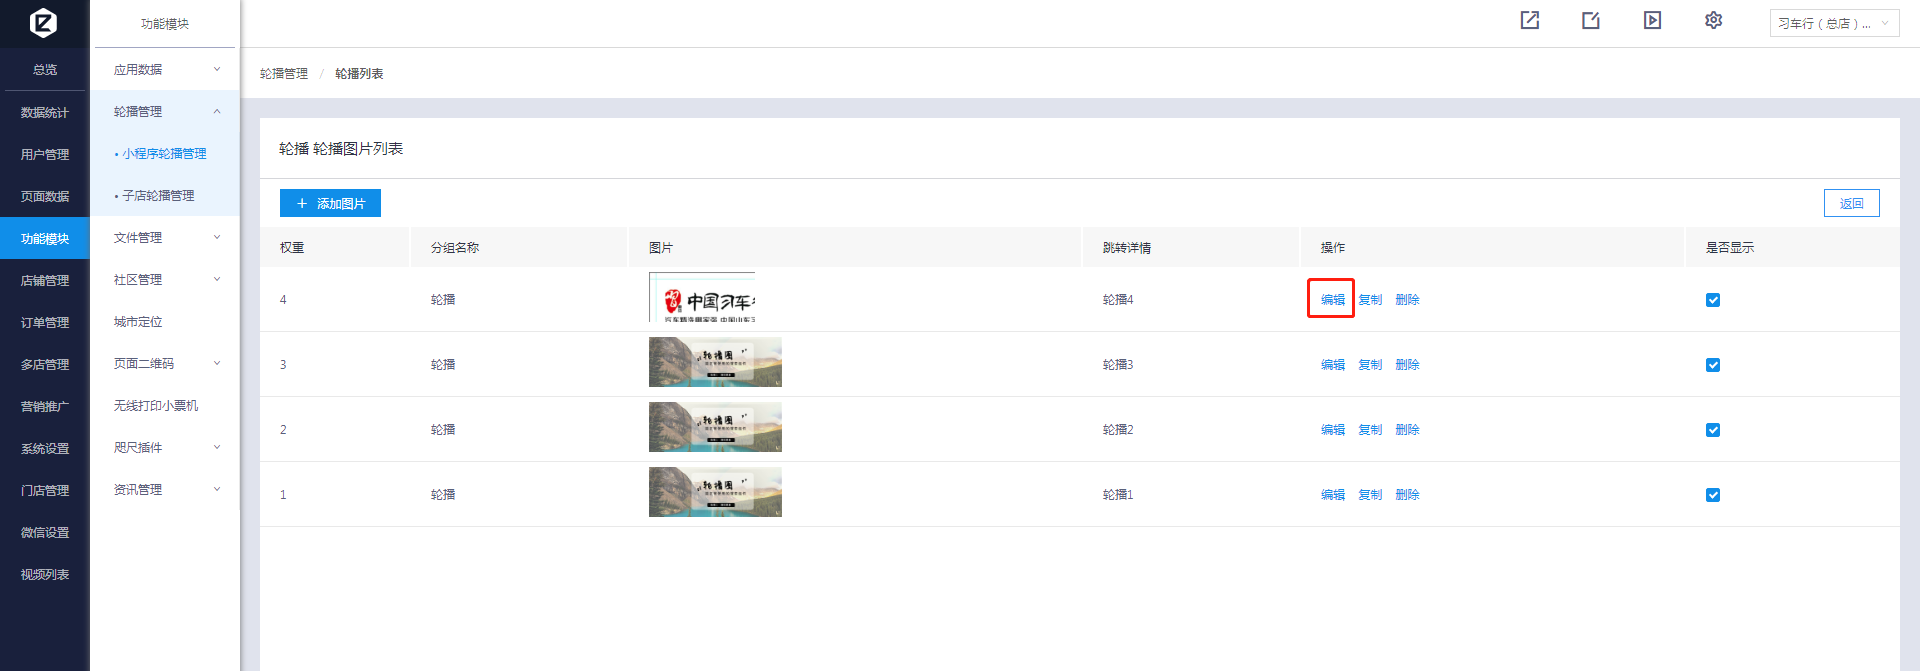Image resolution: width=1920 pixels, height=671 pixels.
Task: Open settings via the gear icon
Action: tap(1713, 20)
